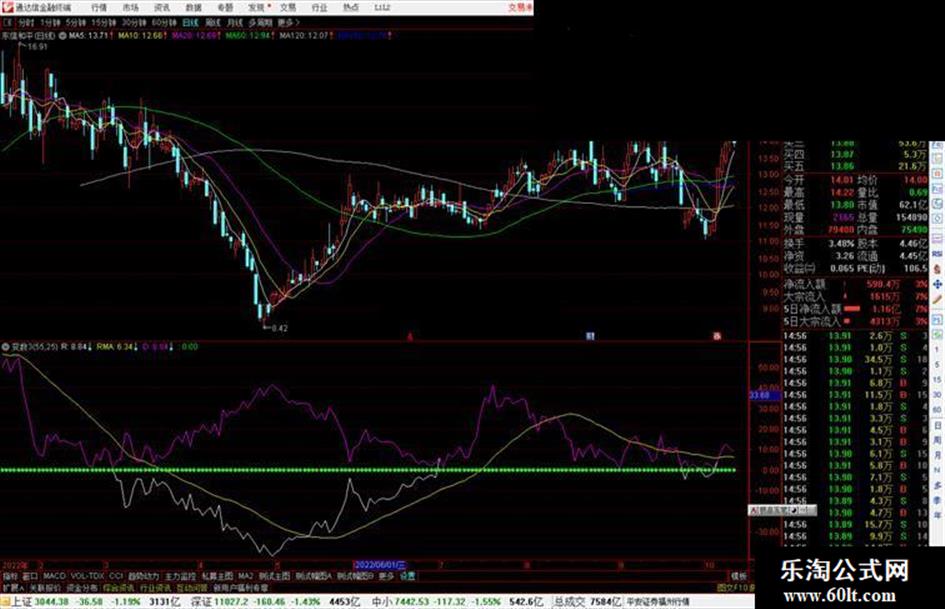
Task: Switch to the 分时 chart tab
Action: click(26, 23)
